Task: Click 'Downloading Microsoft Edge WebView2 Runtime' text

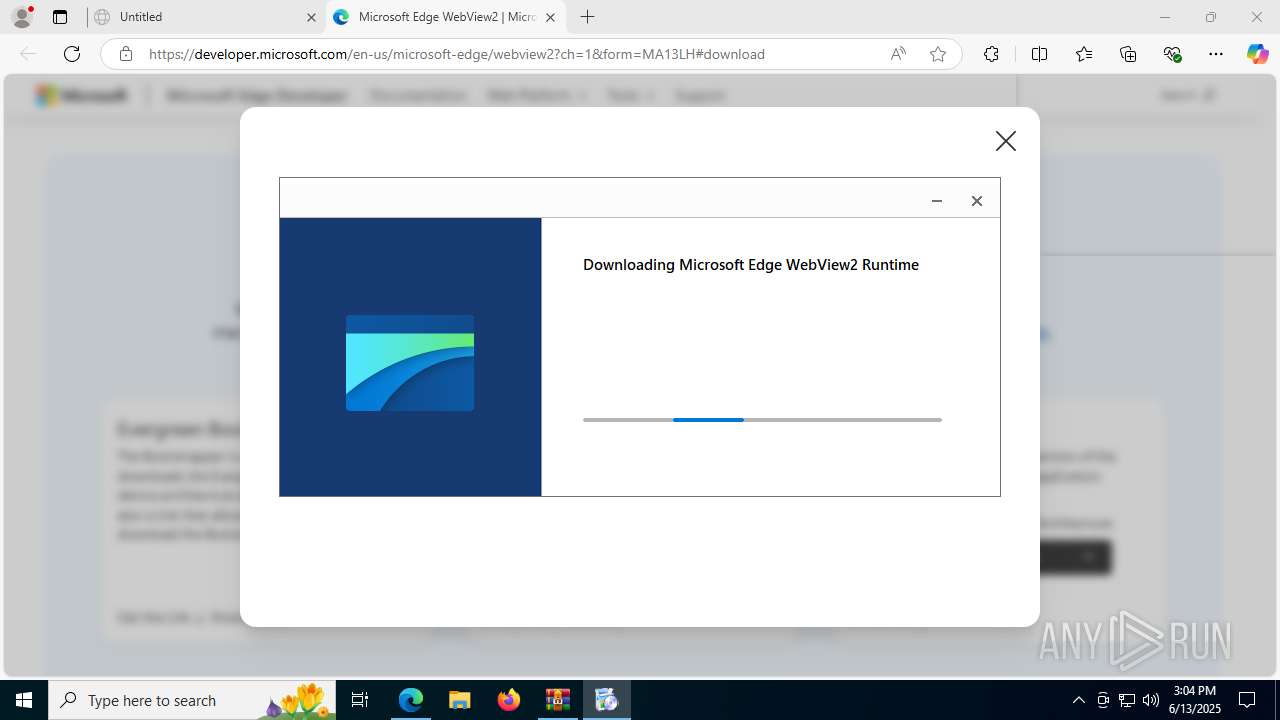Action: (x=751, y=265)
